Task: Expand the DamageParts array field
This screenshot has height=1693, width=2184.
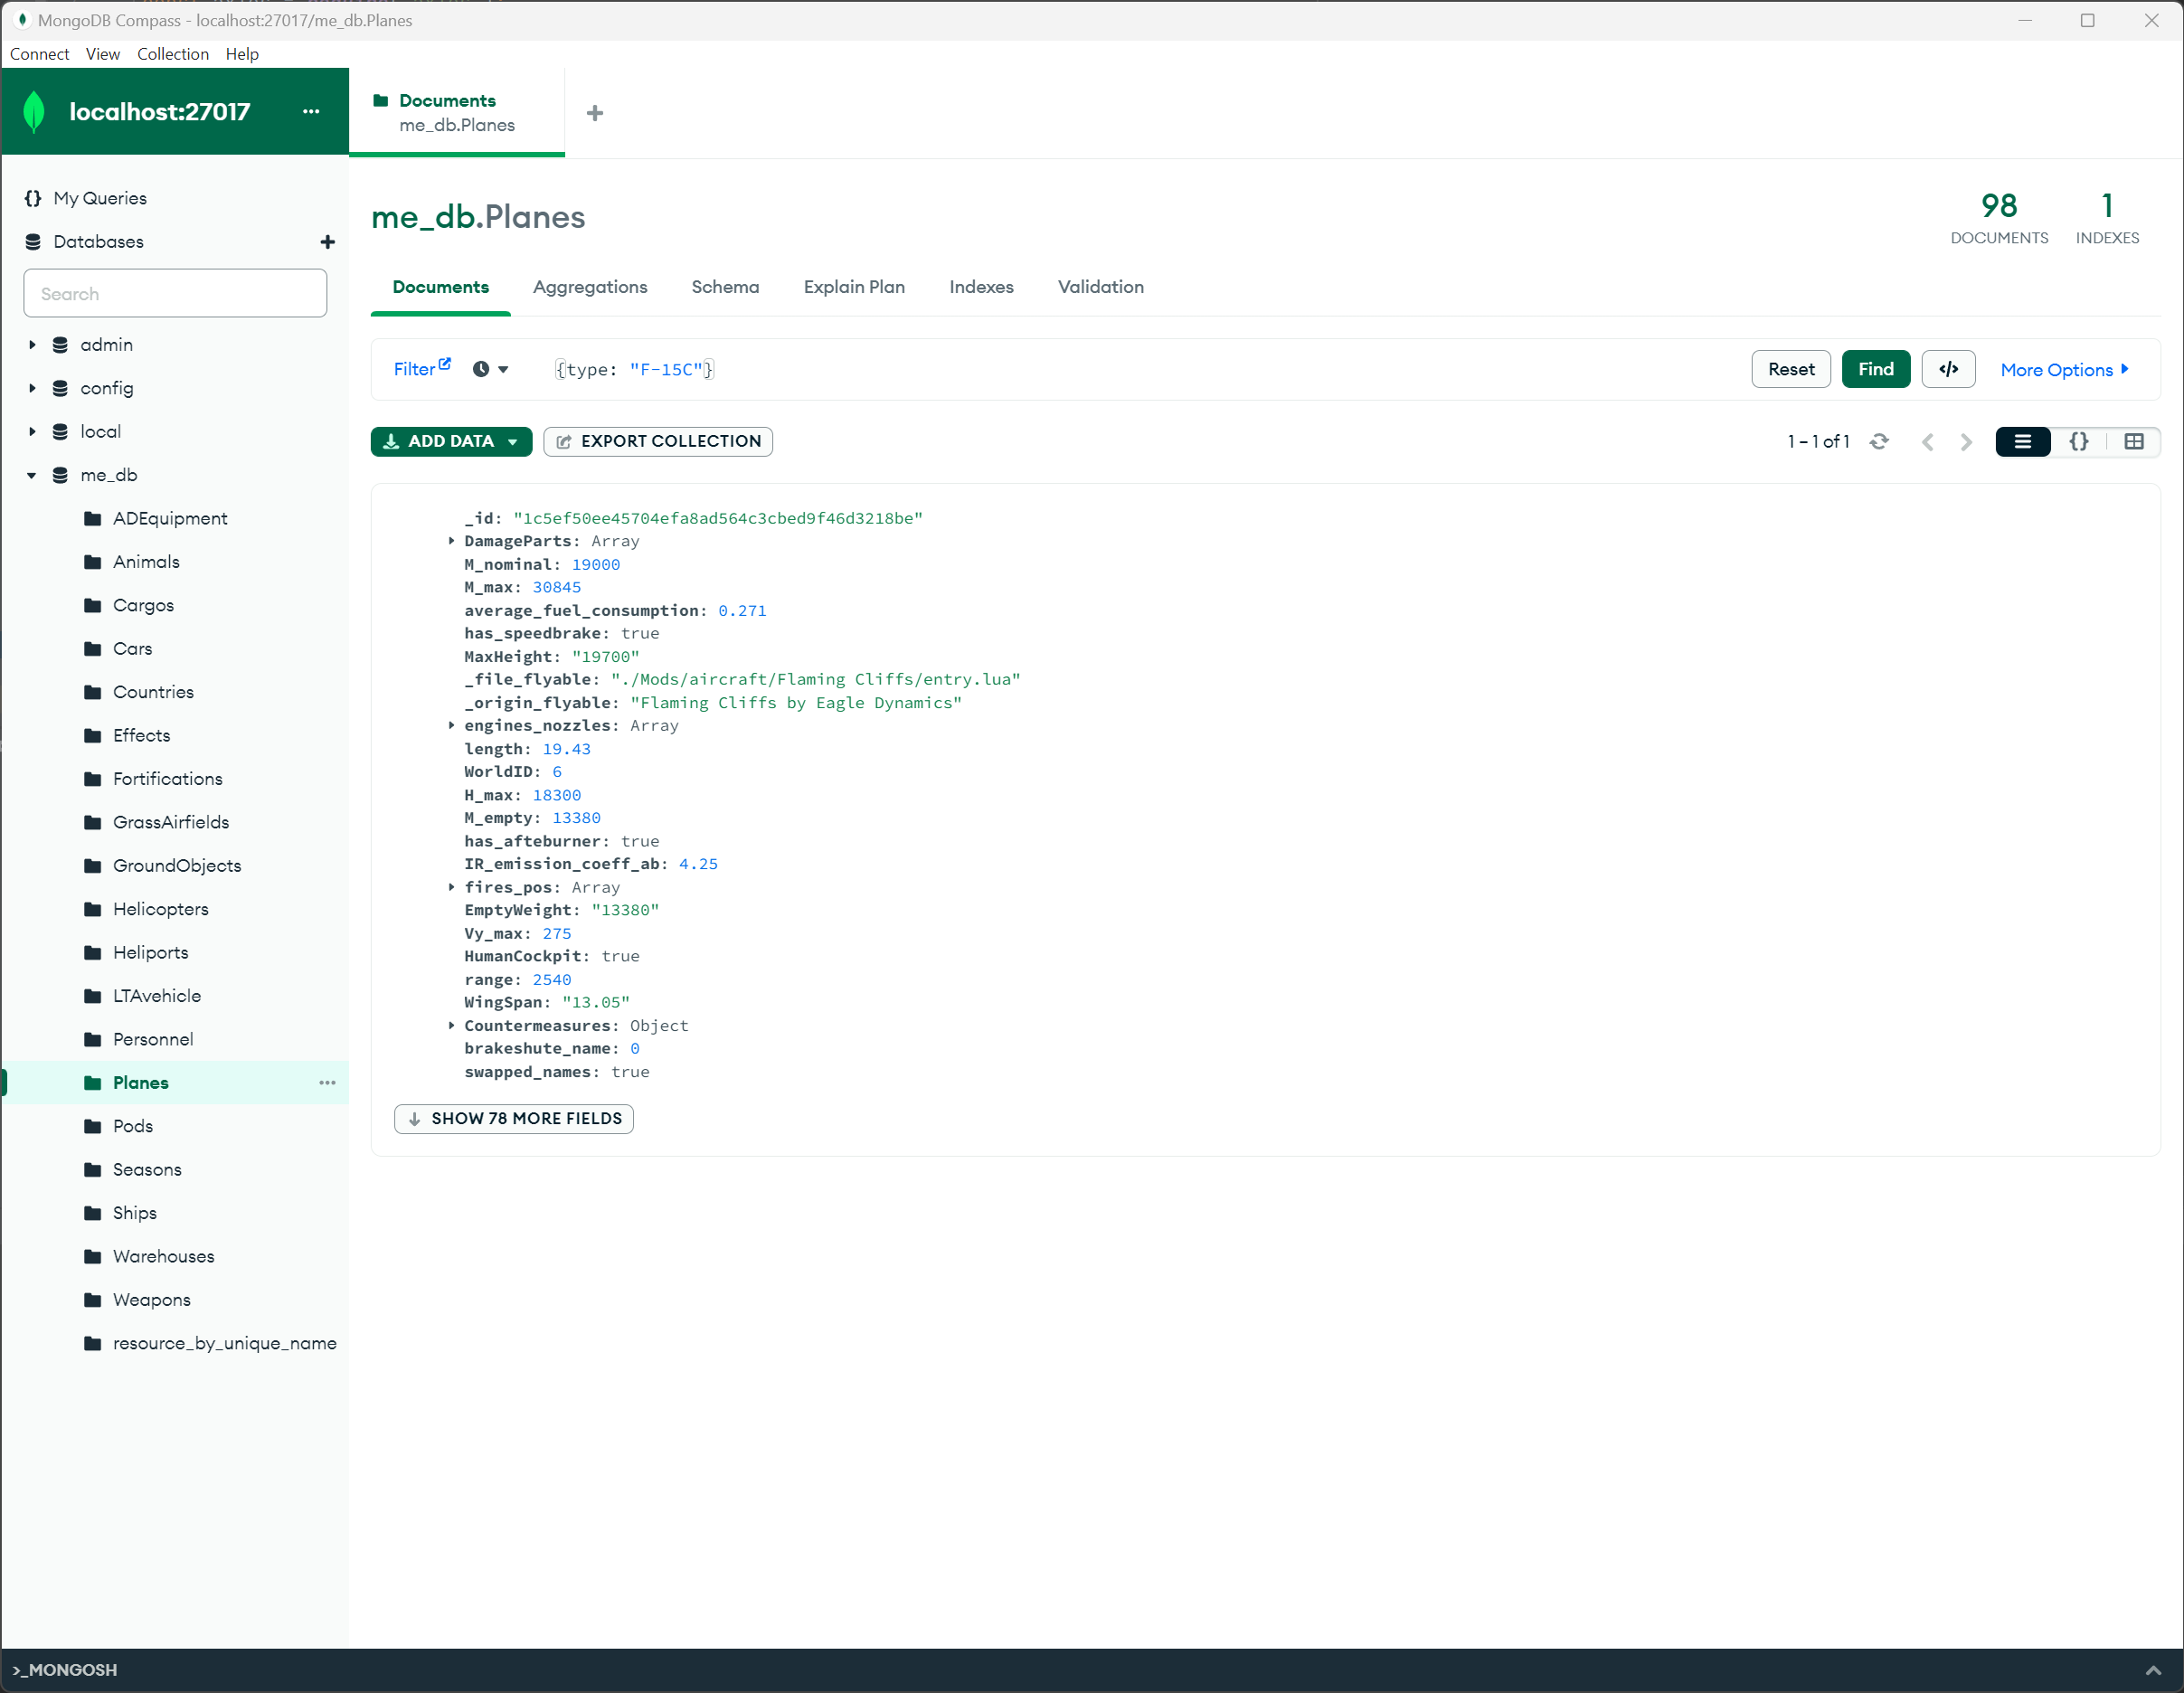Action: click(x=451, y=541)
